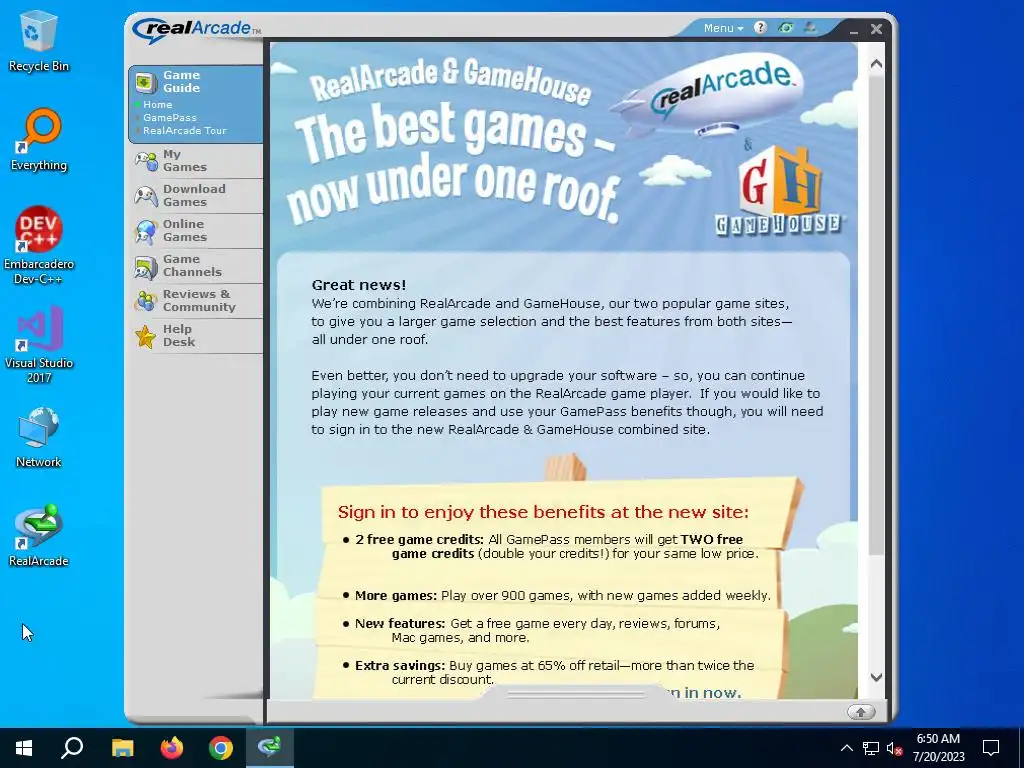Click the GameHouse GH logo
Screen dimensions: 1024x768
(780, 191)
